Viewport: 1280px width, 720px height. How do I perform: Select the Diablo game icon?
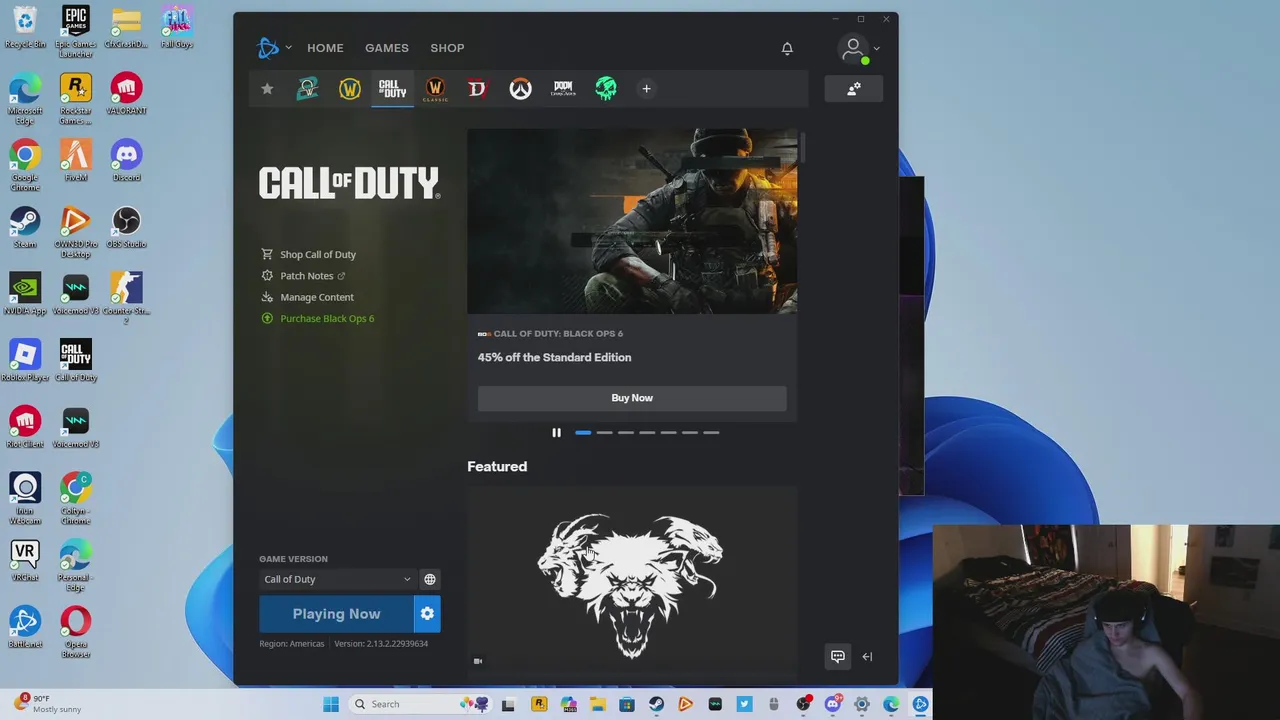point(477,89)
